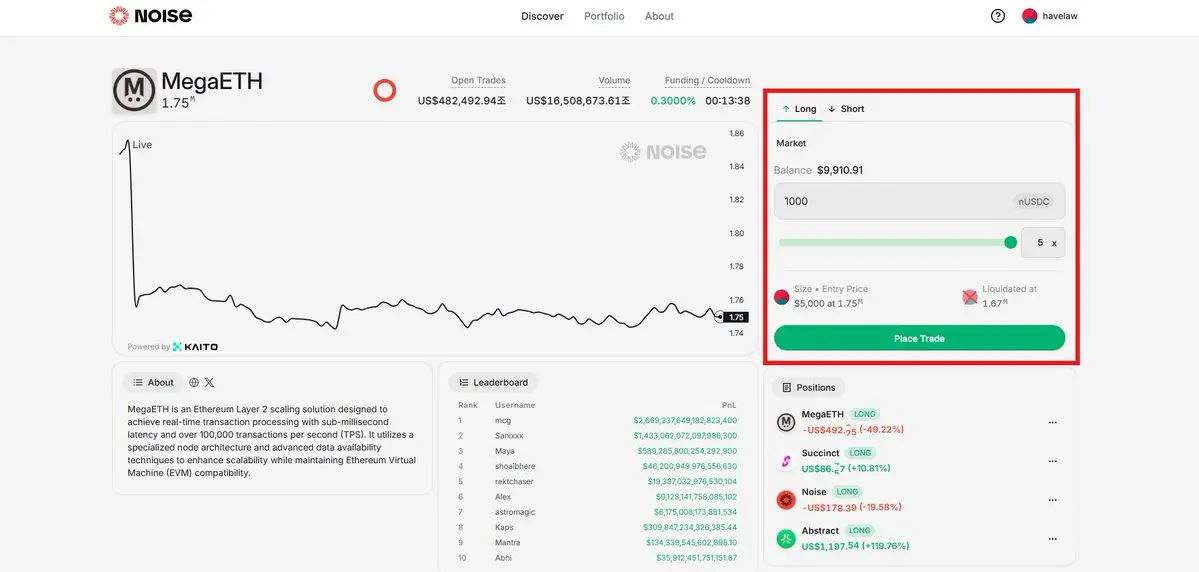1199x572 pixels.
Task: Click the LONG badge on Abstract position
Action: pyautogui.click(x=860, y=531)
